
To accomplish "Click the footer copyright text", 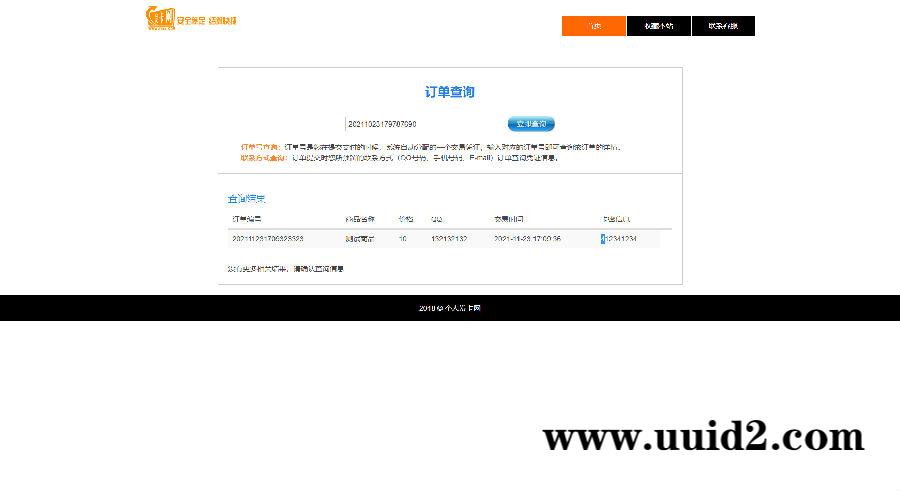I will [449, 308].
